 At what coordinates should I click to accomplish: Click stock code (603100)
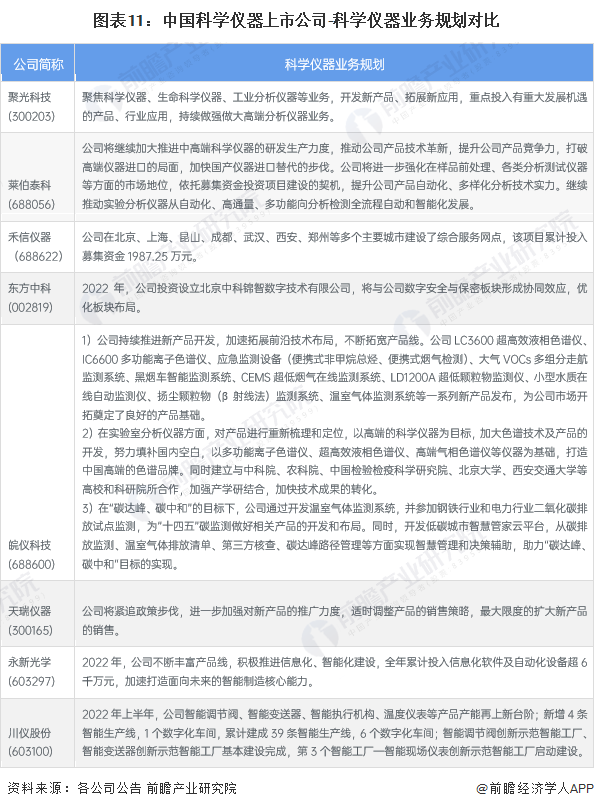click(30, 751)
